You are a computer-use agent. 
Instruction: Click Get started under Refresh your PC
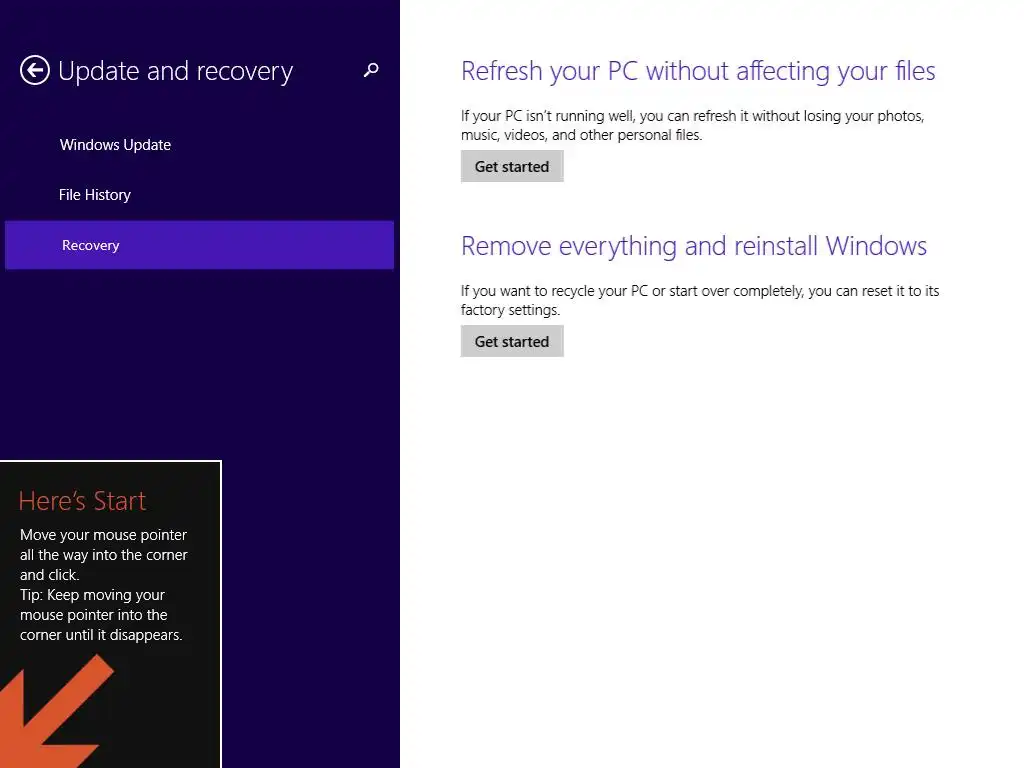tap(512, 167)
